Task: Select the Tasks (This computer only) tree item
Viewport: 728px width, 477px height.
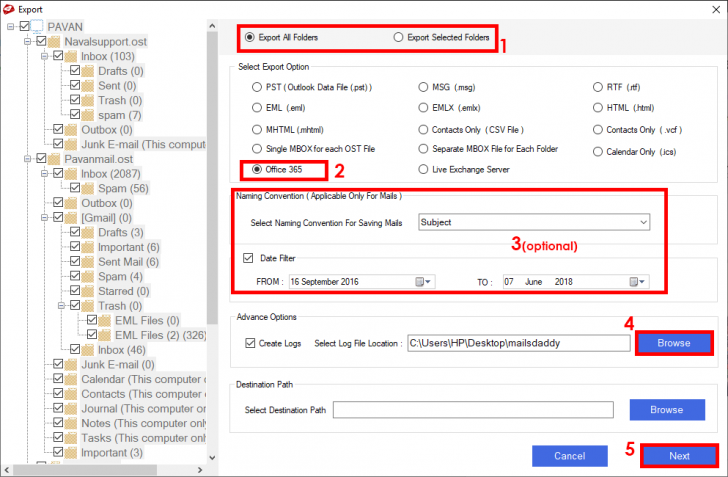Action: pyautogui.click(x=143, y=438)
